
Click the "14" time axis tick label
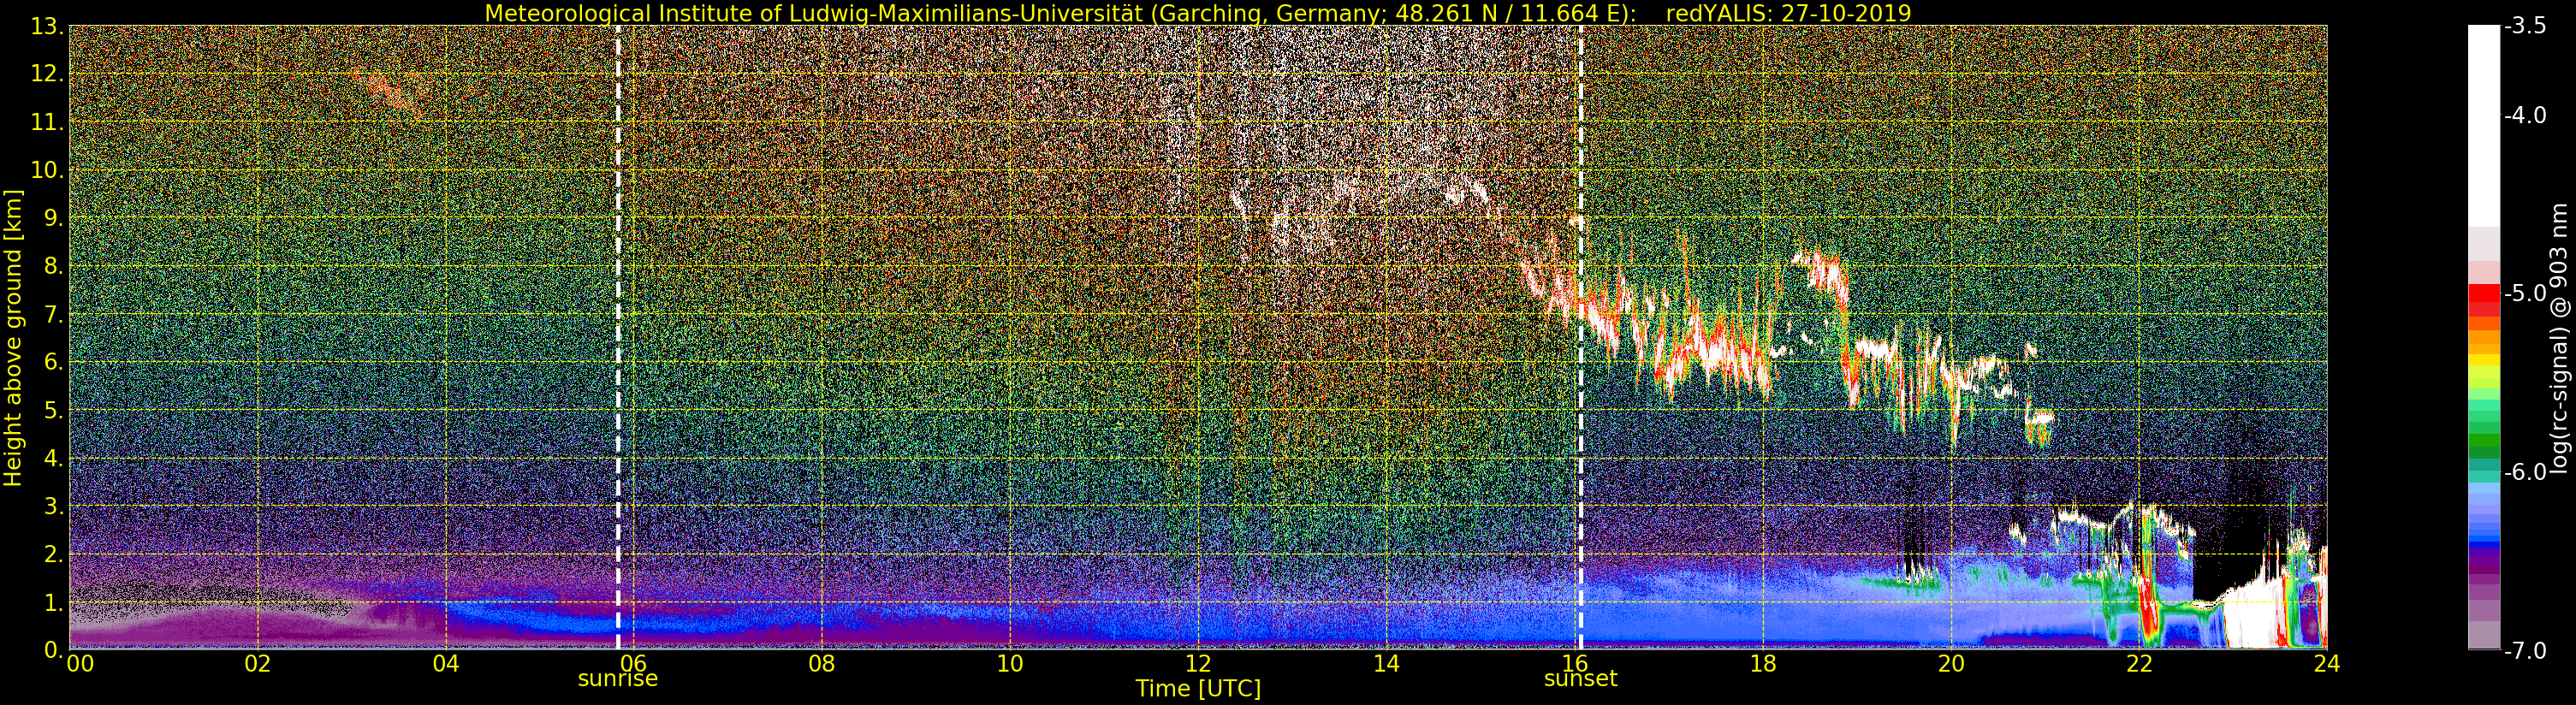1386,664
